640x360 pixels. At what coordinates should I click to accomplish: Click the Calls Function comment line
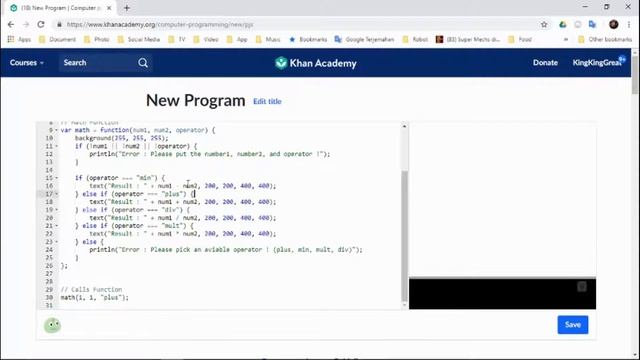pos(91,289)
